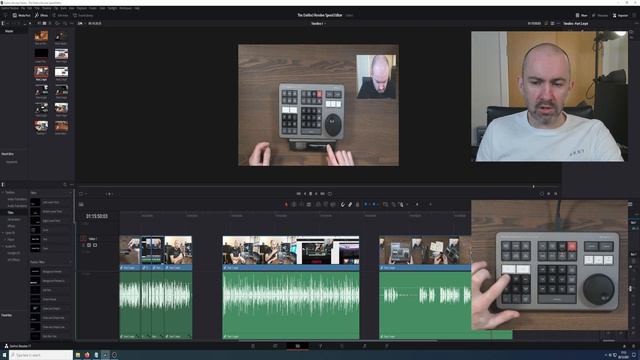The width and height of the screenshot is (640, 360).
Task: Select the Trim Edit Mode tool
Action: tap(293, 204)
